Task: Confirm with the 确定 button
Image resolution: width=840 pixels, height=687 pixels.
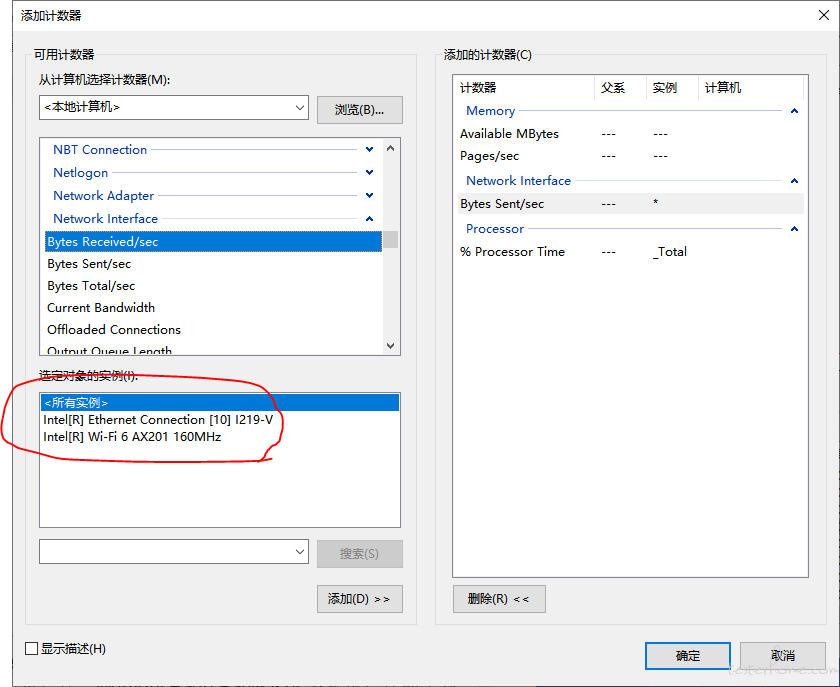Action: point(688,656)
